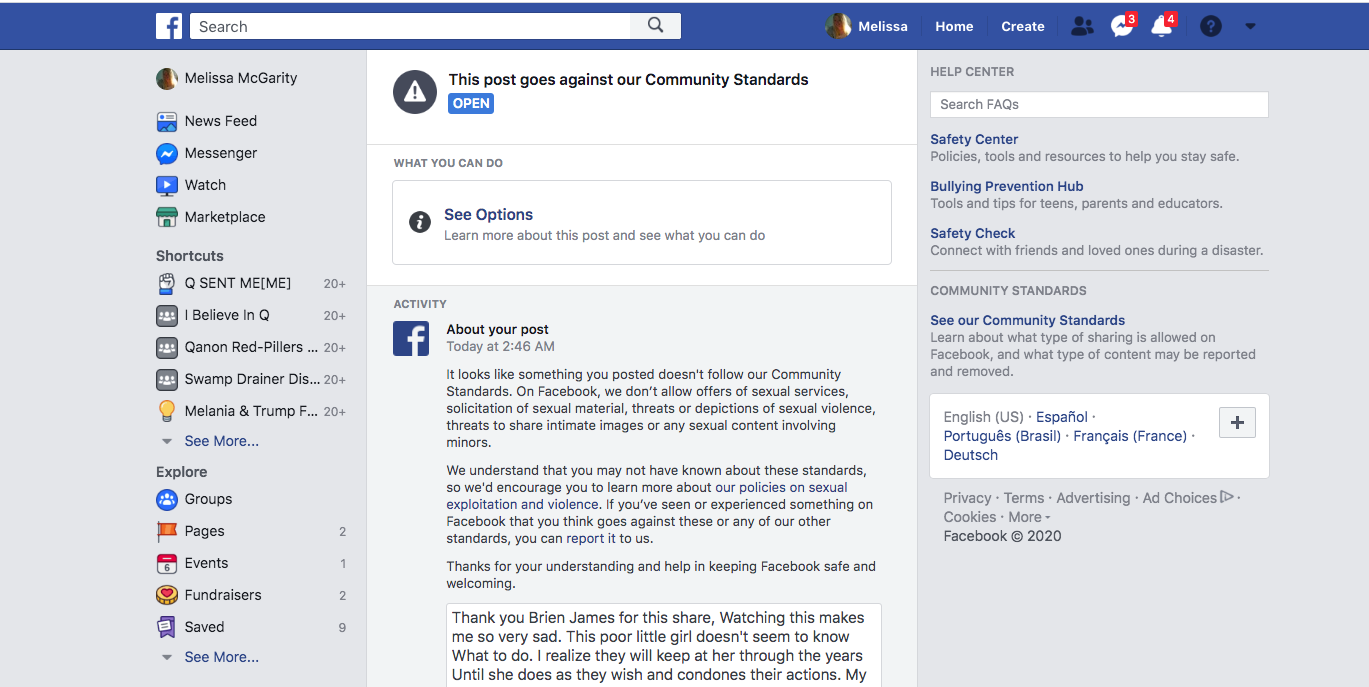Open the Safety Center link
This screenshot has width=1369, height=687.
pos(974,139)
